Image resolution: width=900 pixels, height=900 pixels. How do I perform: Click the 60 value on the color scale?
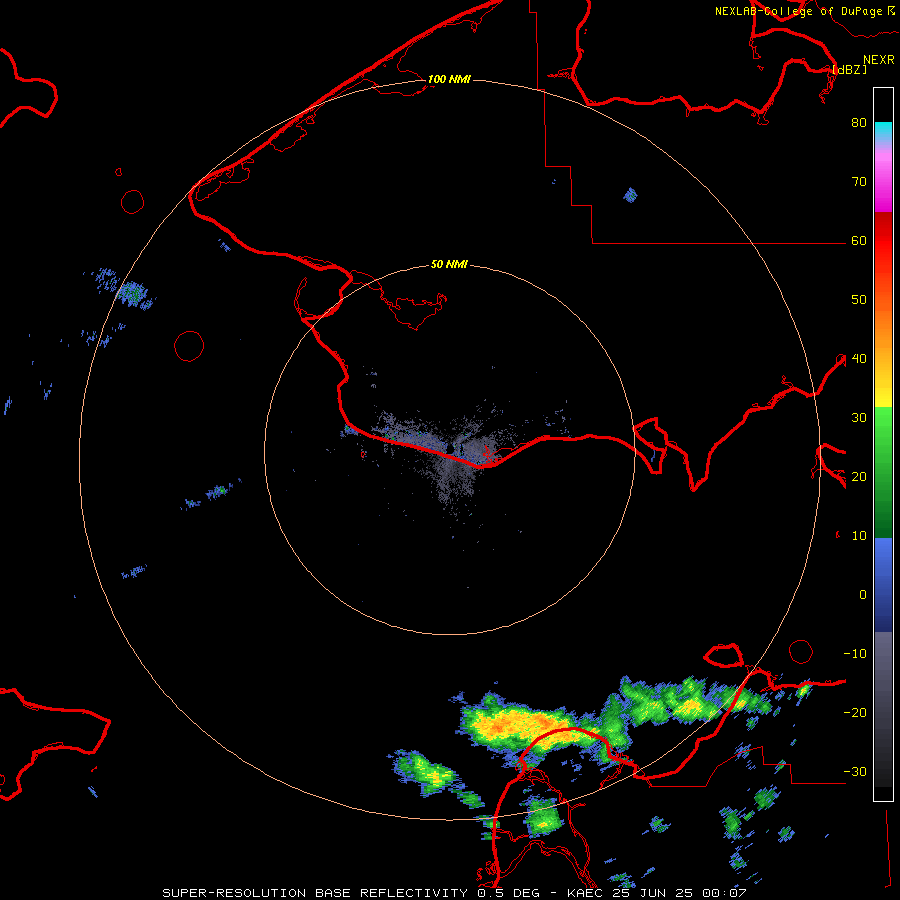pos(859,241)
